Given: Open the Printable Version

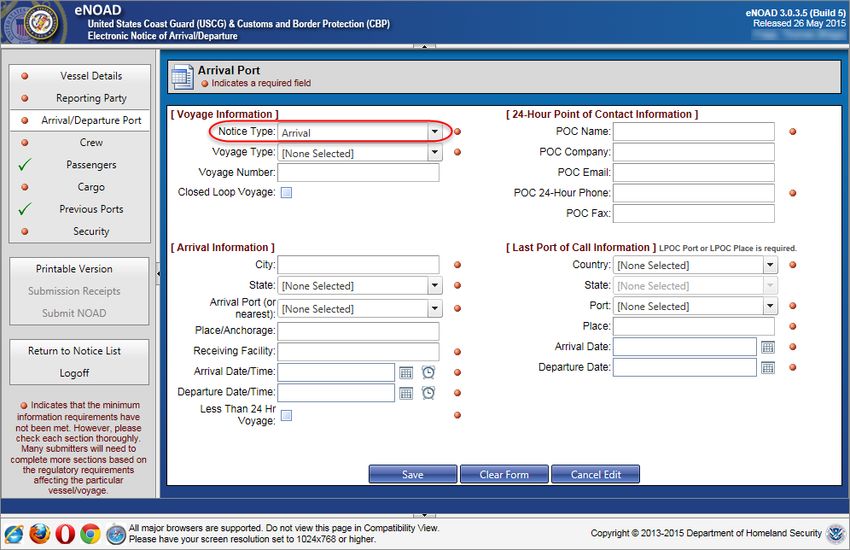Looking at the screenshot, I should (x=79, y=269).
